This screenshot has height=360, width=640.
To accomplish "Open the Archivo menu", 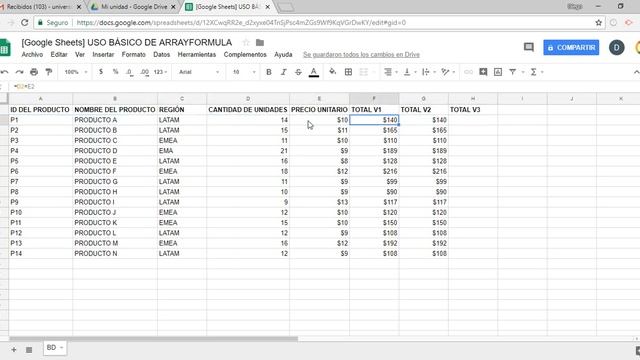I will click(x=32, y=54).
